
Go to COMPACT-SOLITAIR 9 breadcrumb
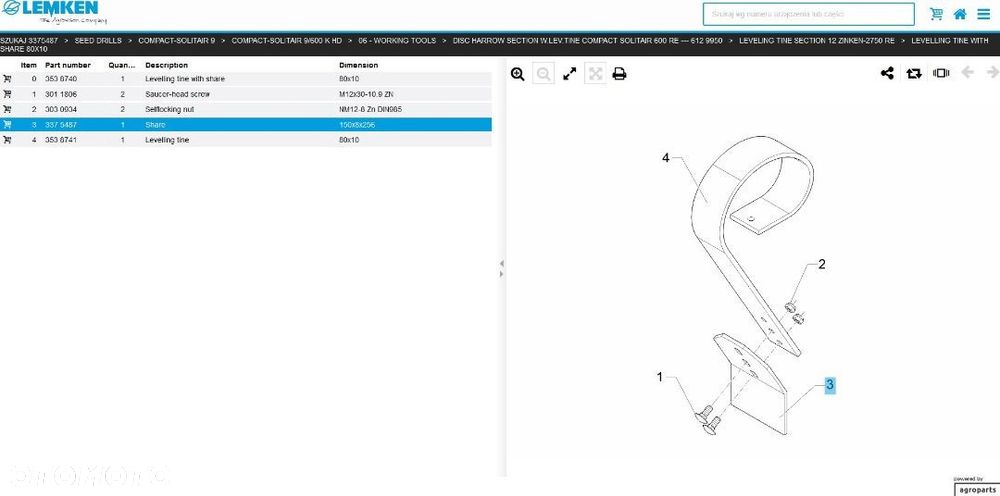[x=177, y=40]
